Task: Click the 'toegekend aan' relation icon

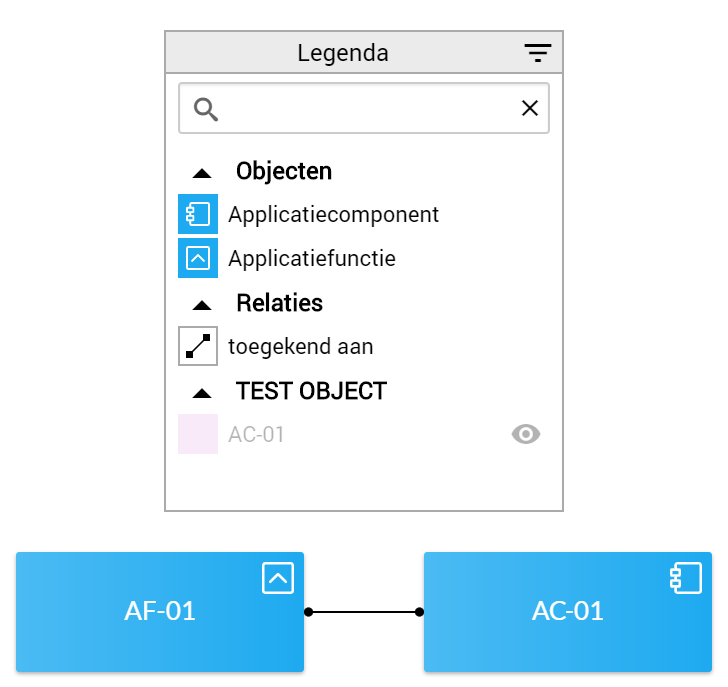Action: [198, 346]
